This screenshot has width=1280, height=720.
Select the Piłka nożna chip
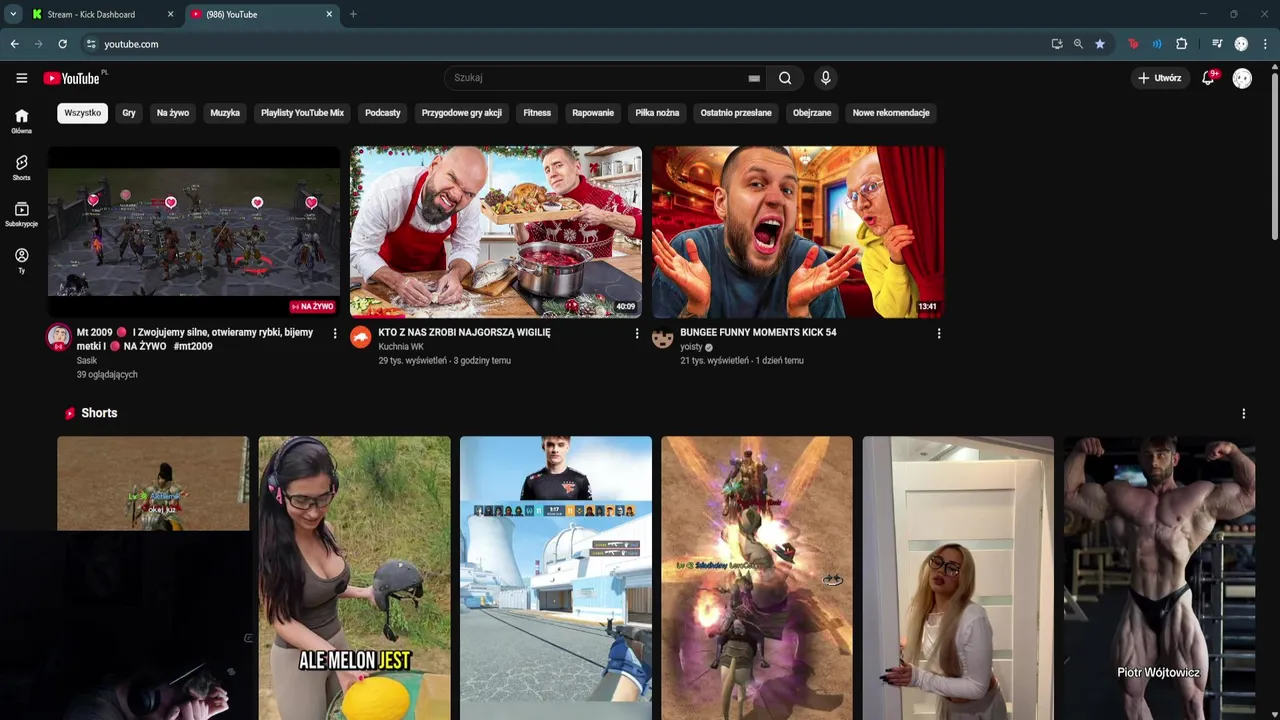[657, 113]
